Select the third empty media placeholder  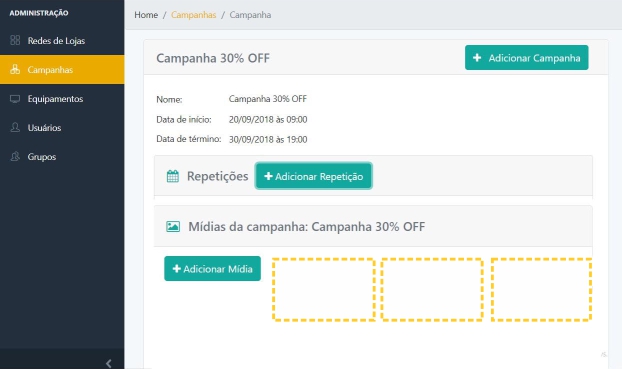click(x=541, y=290)
